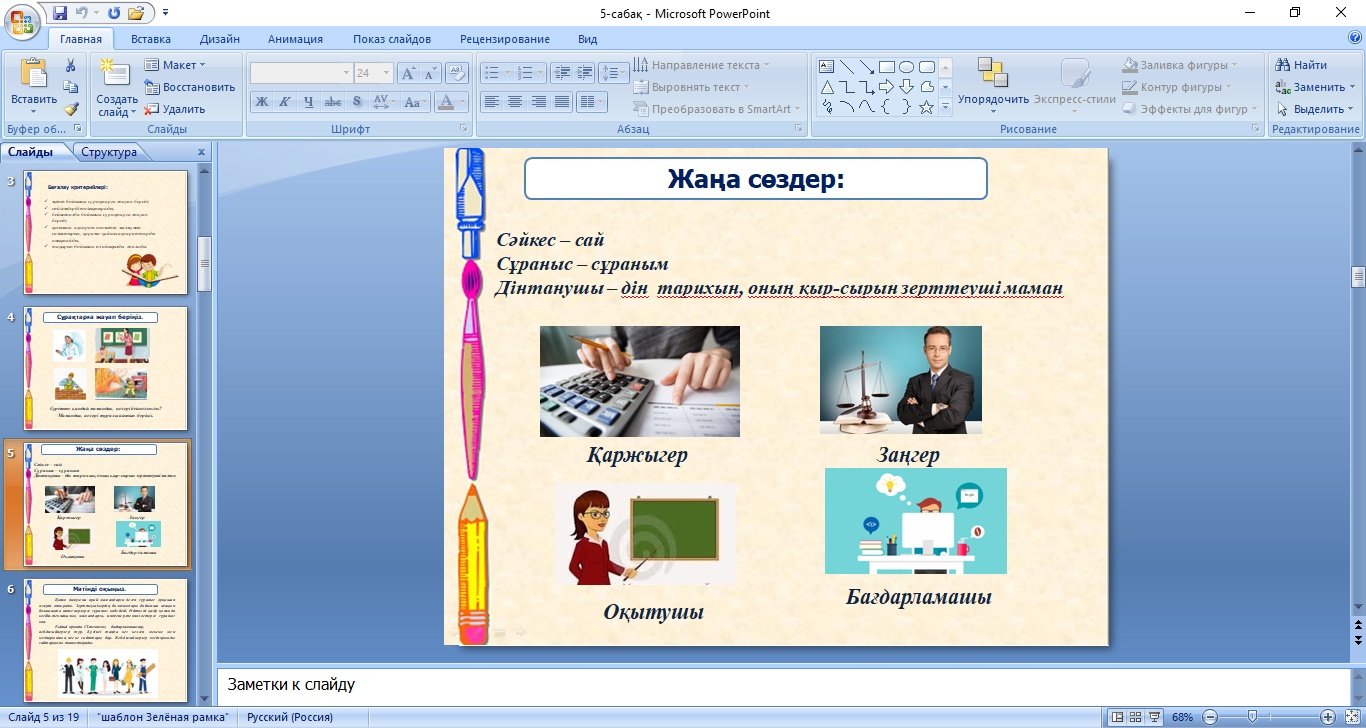
Task: Select the 5-point Star shape in the gallery
Action: pyautogui.click(x=927, y=107)
